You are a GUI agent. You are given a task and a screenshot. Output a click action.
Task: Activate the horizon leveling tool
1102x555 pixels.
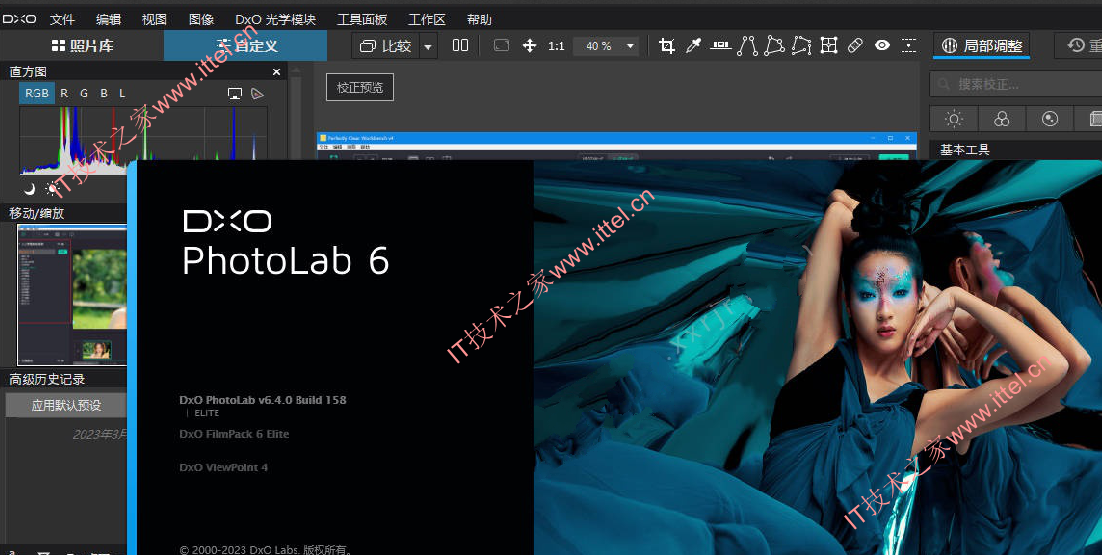(720, 46)
